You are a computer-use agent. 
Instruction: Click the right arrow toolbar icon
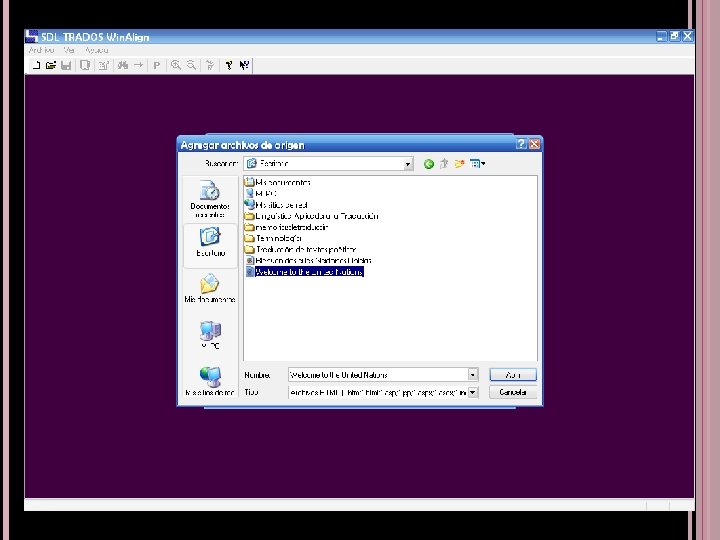[x=138, y=65]
